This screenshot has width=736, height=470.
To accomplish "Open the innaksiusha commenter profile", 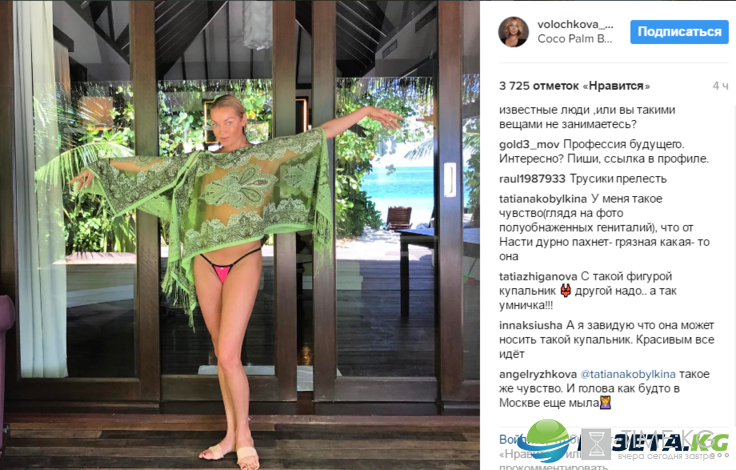I will pyautogui.click(x=530, y=325).
